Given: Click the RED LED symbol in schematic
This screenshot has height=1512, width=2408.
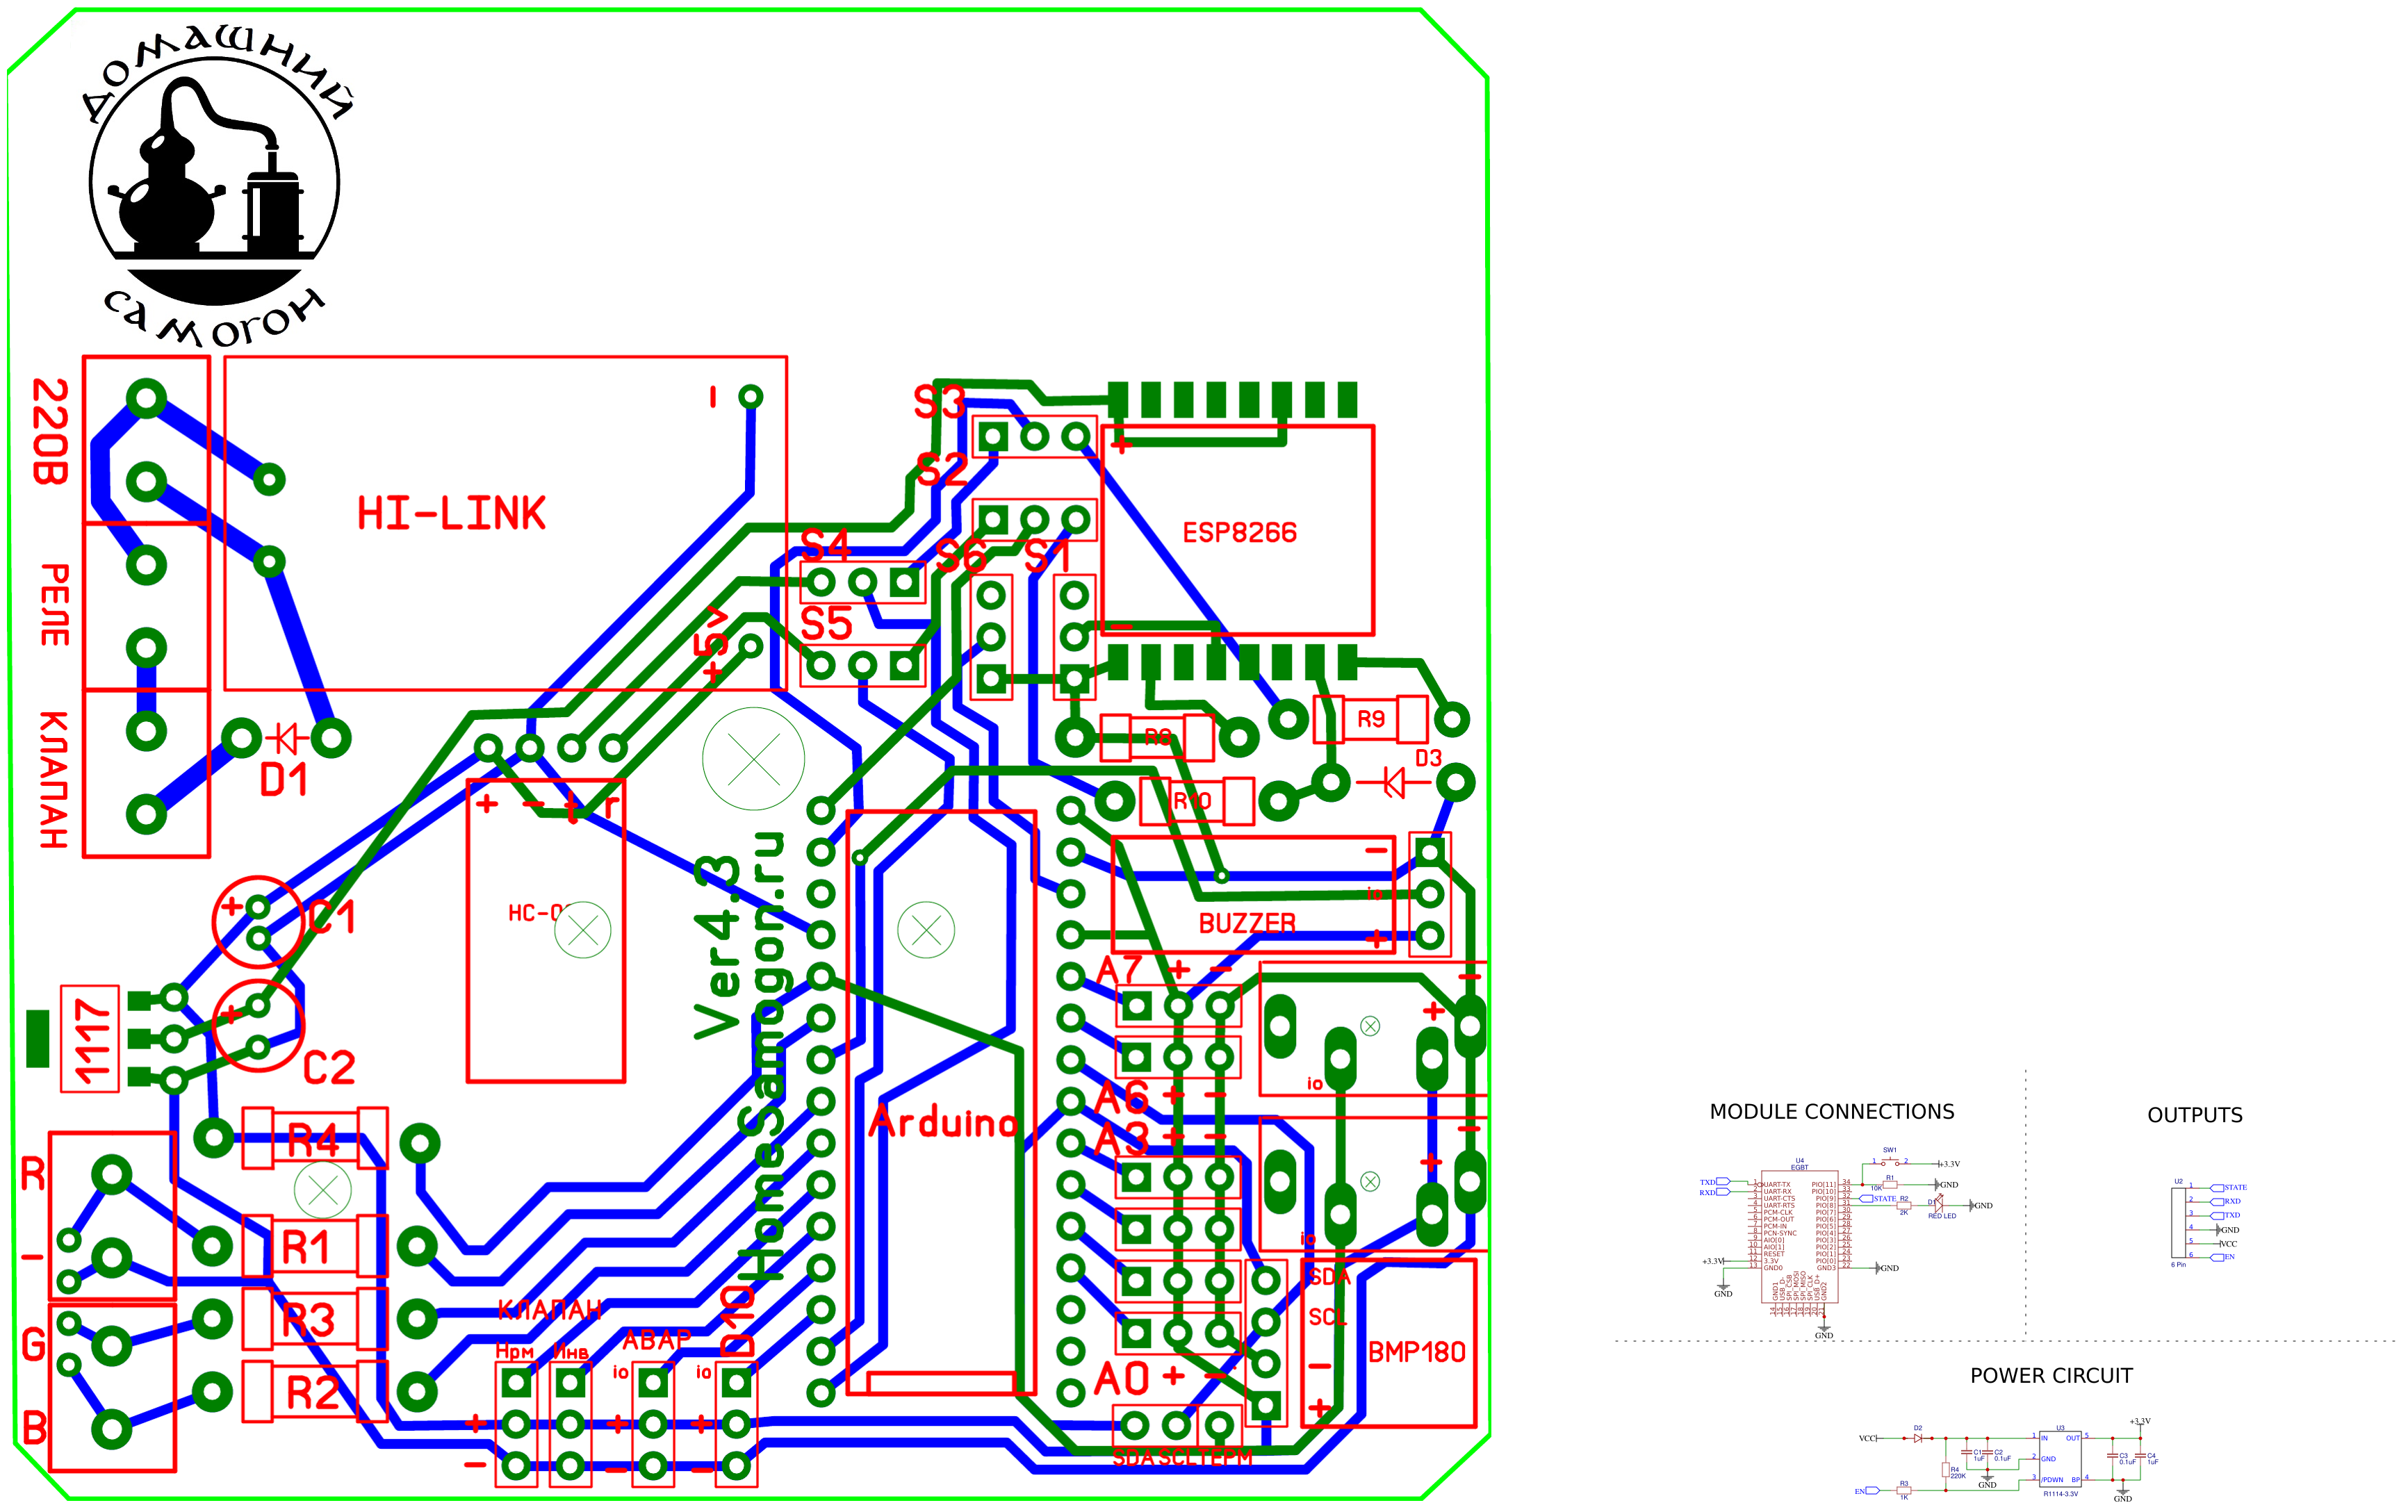Looking at the screenshot, I should [1939, 1206].
